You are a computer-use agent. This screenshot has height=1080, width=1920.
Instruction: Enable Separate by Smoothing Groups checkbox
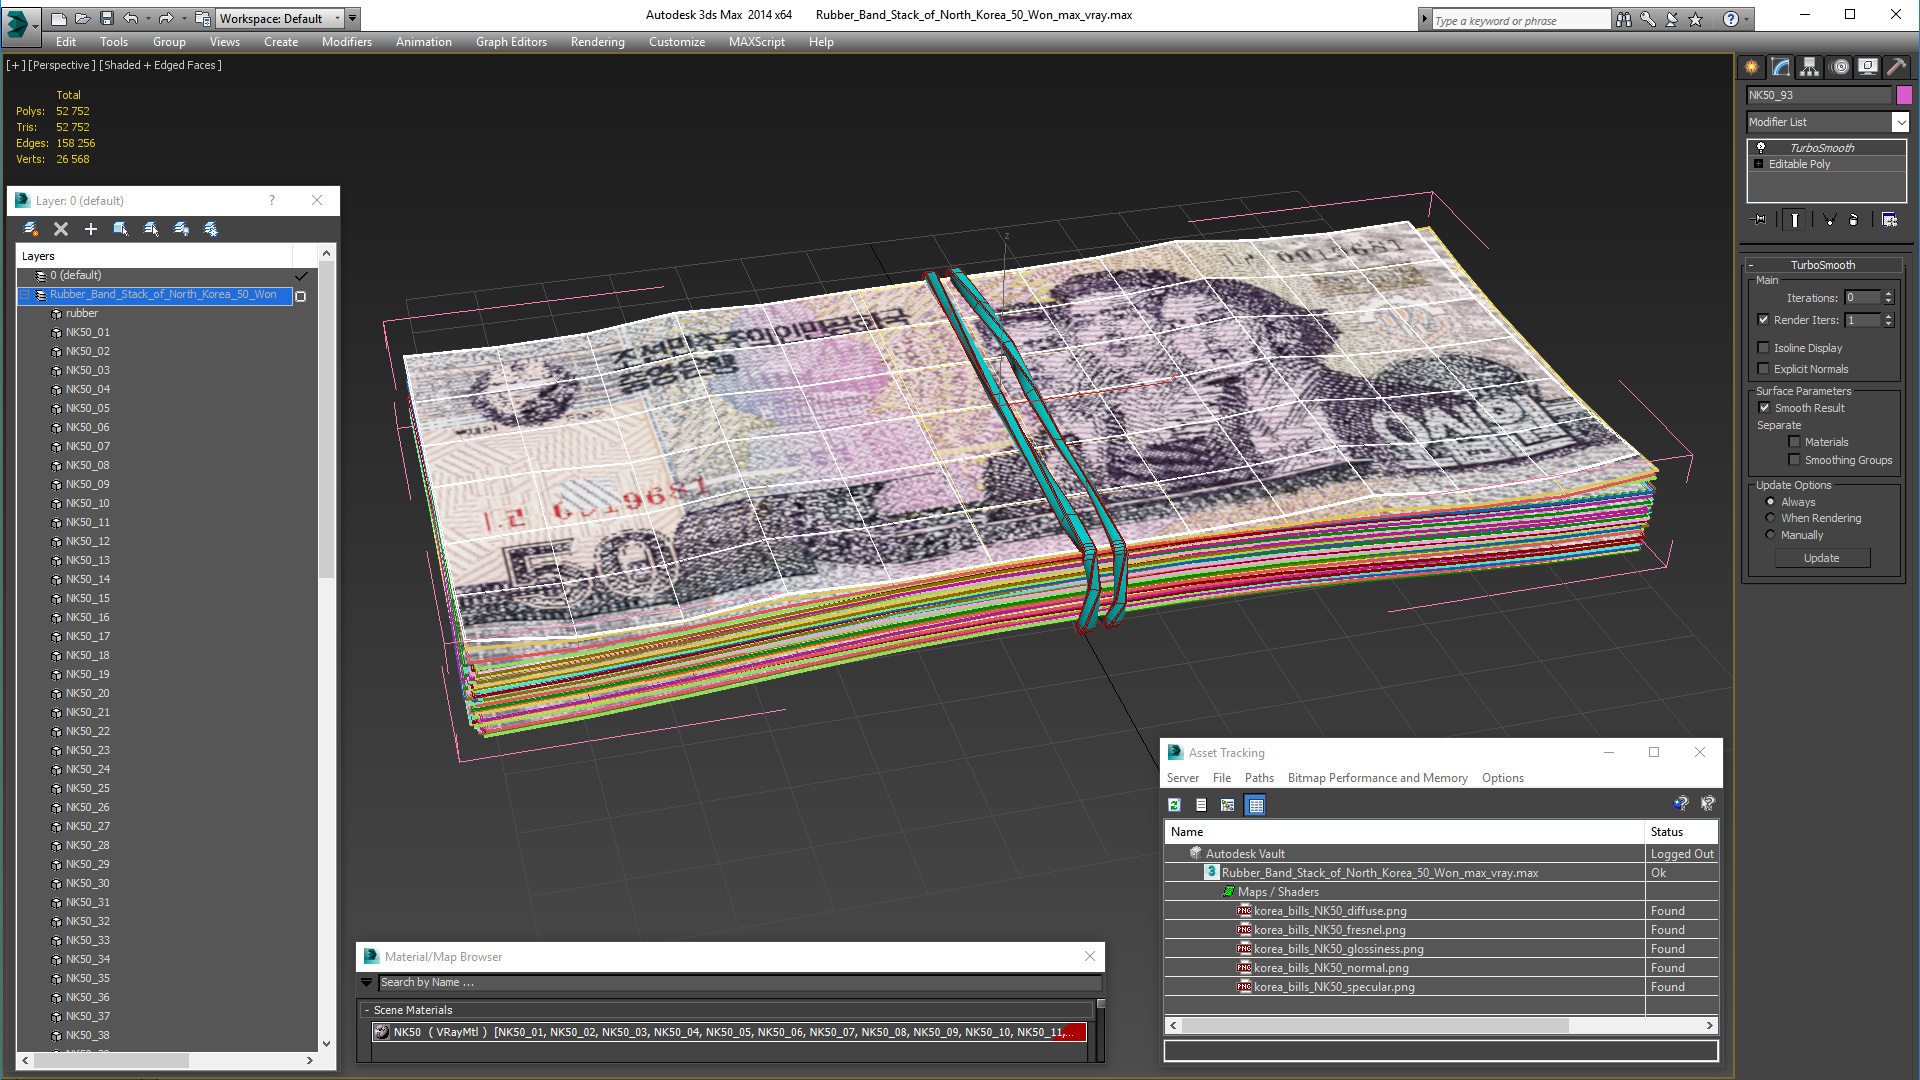[1794, 460]
